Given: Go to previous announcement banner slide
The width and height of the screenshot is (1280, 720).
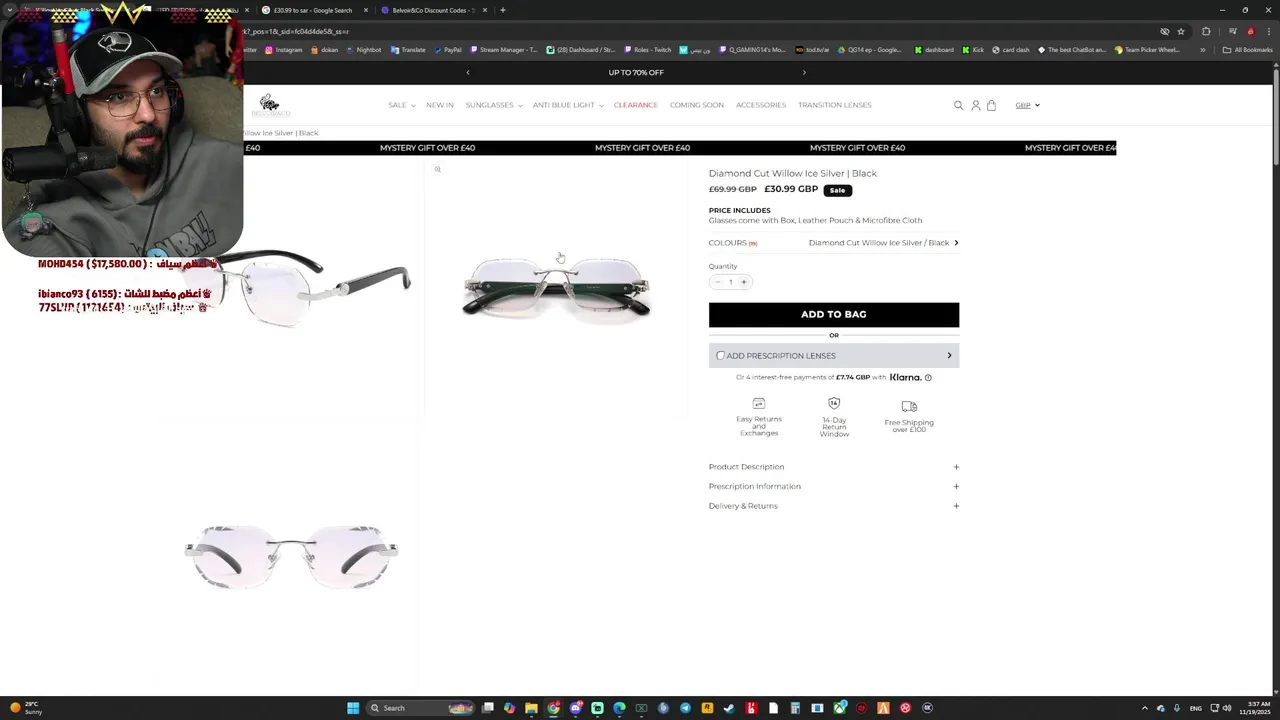Looking at the screenshot, I should [x=467, y=72].
